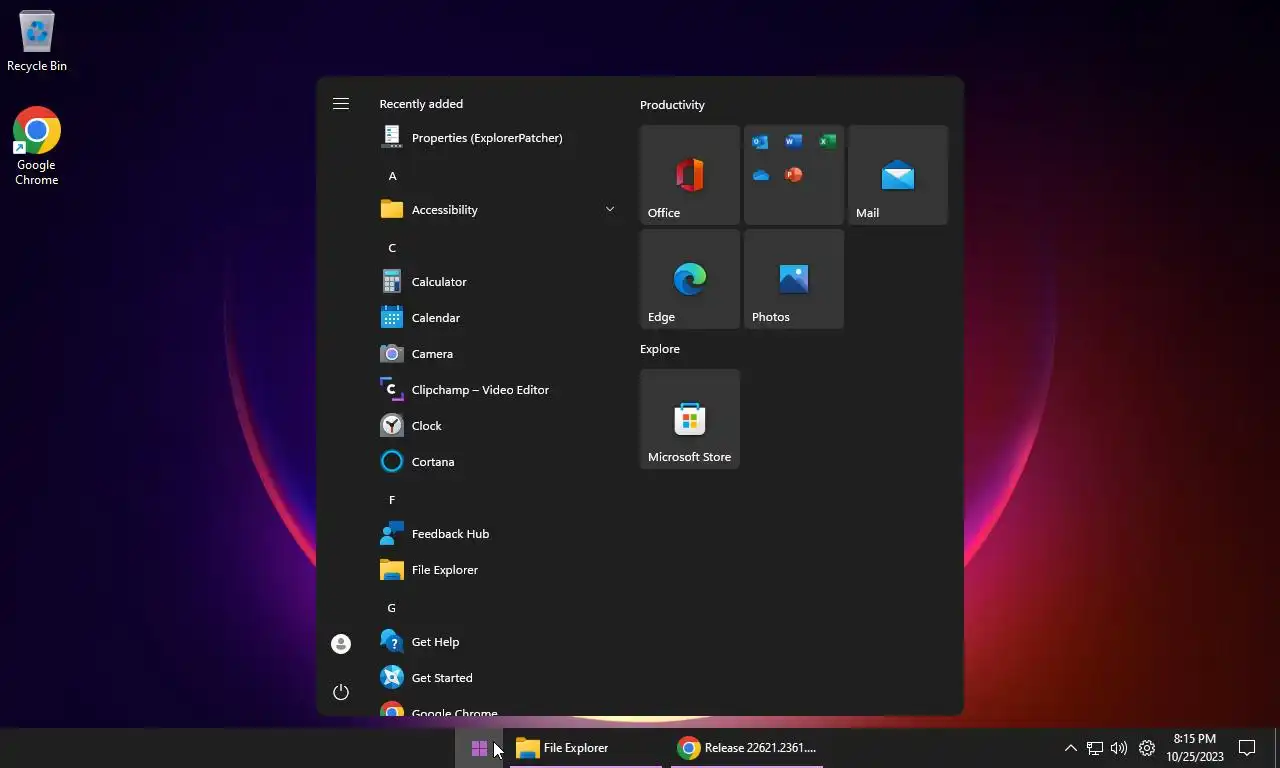Jump to letter A section header
The width and height of the screenshot is (1280, 768).
click(392, 176)
